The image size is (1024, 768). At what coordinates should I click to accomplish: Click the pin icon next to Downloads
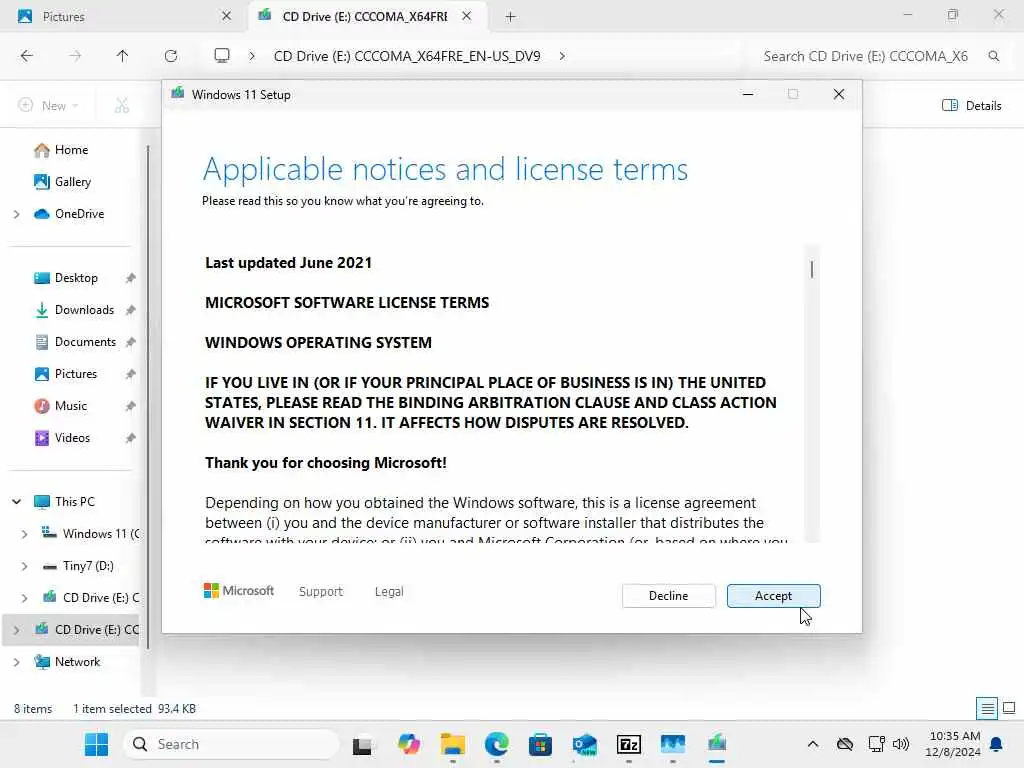pos(131,310)
